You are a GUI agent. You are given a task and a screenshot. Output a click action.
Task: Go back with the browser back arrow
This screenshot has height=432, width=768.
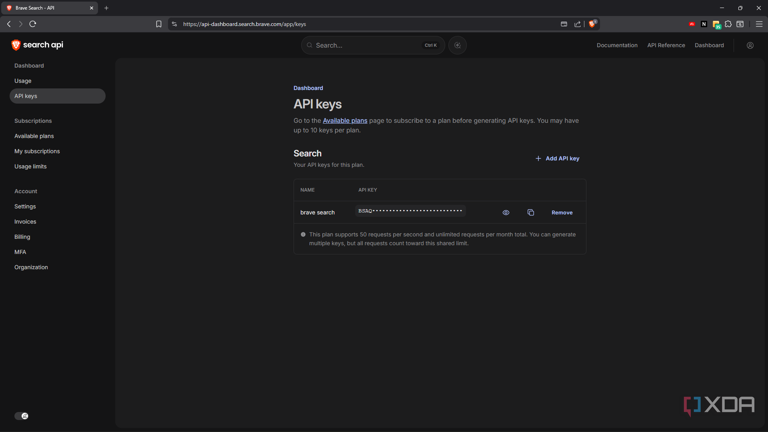point(9,24)
